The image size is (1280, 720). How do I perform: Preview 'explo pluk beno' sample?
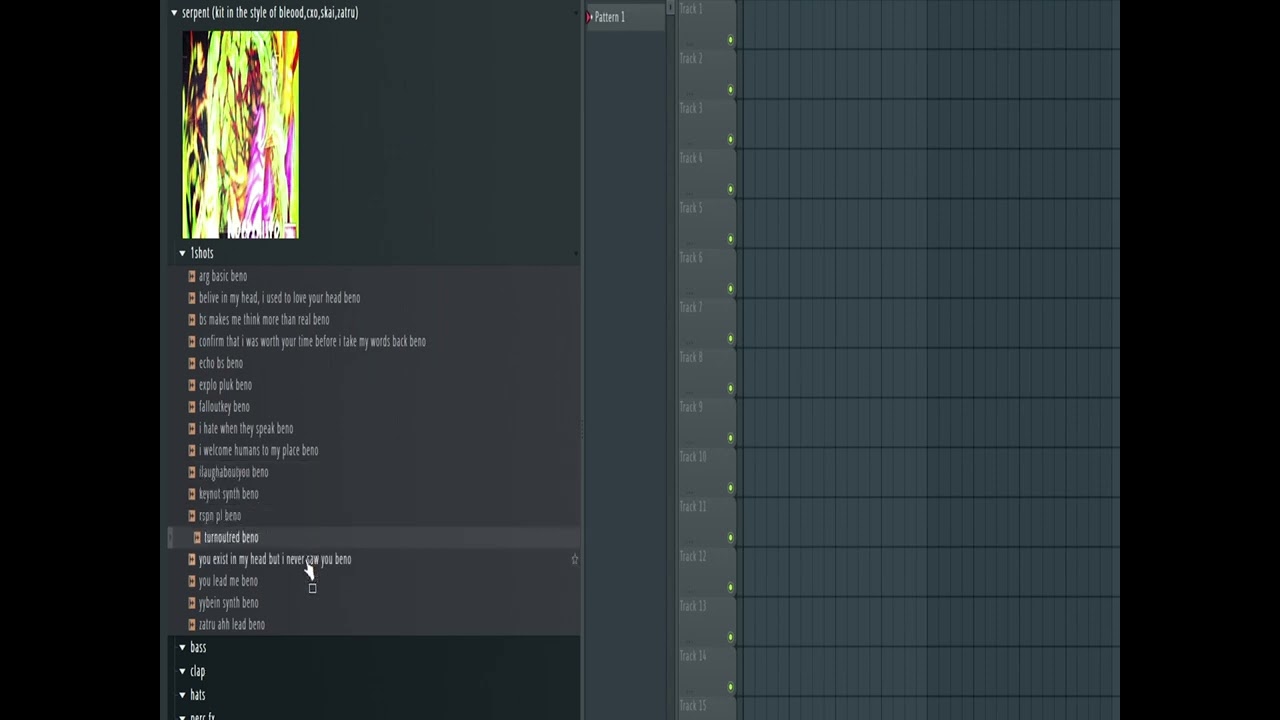(225, 385)
